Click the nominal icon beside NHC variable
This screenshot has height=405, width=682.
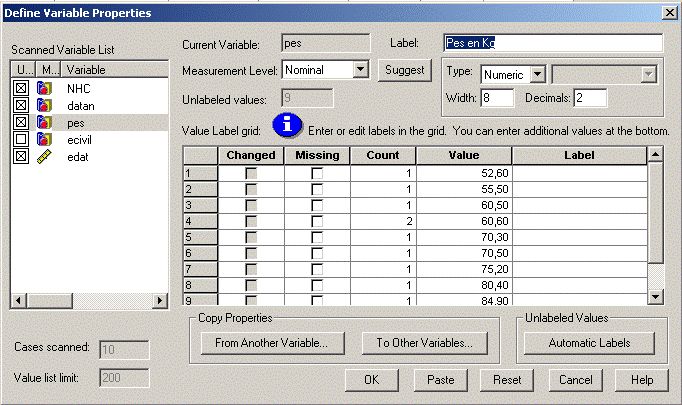coord(44,88)
